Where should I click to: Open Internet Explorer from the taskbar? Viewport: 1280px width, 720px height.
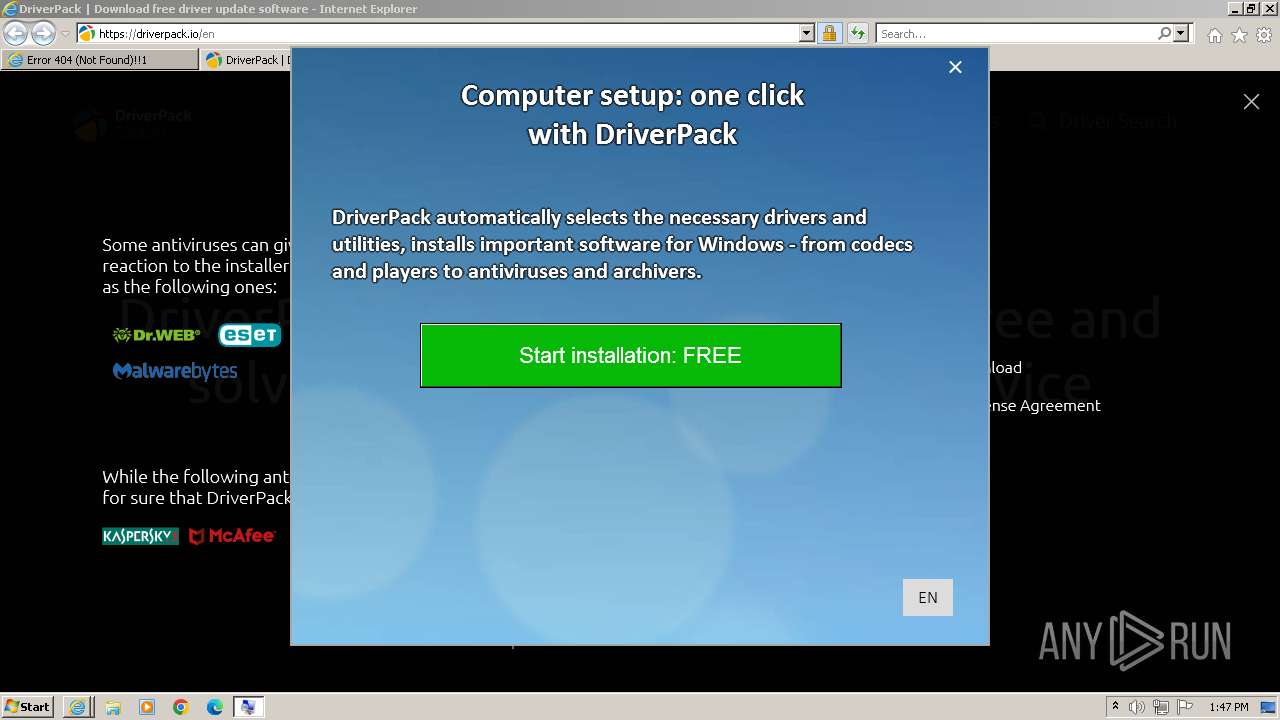[78, 707]
